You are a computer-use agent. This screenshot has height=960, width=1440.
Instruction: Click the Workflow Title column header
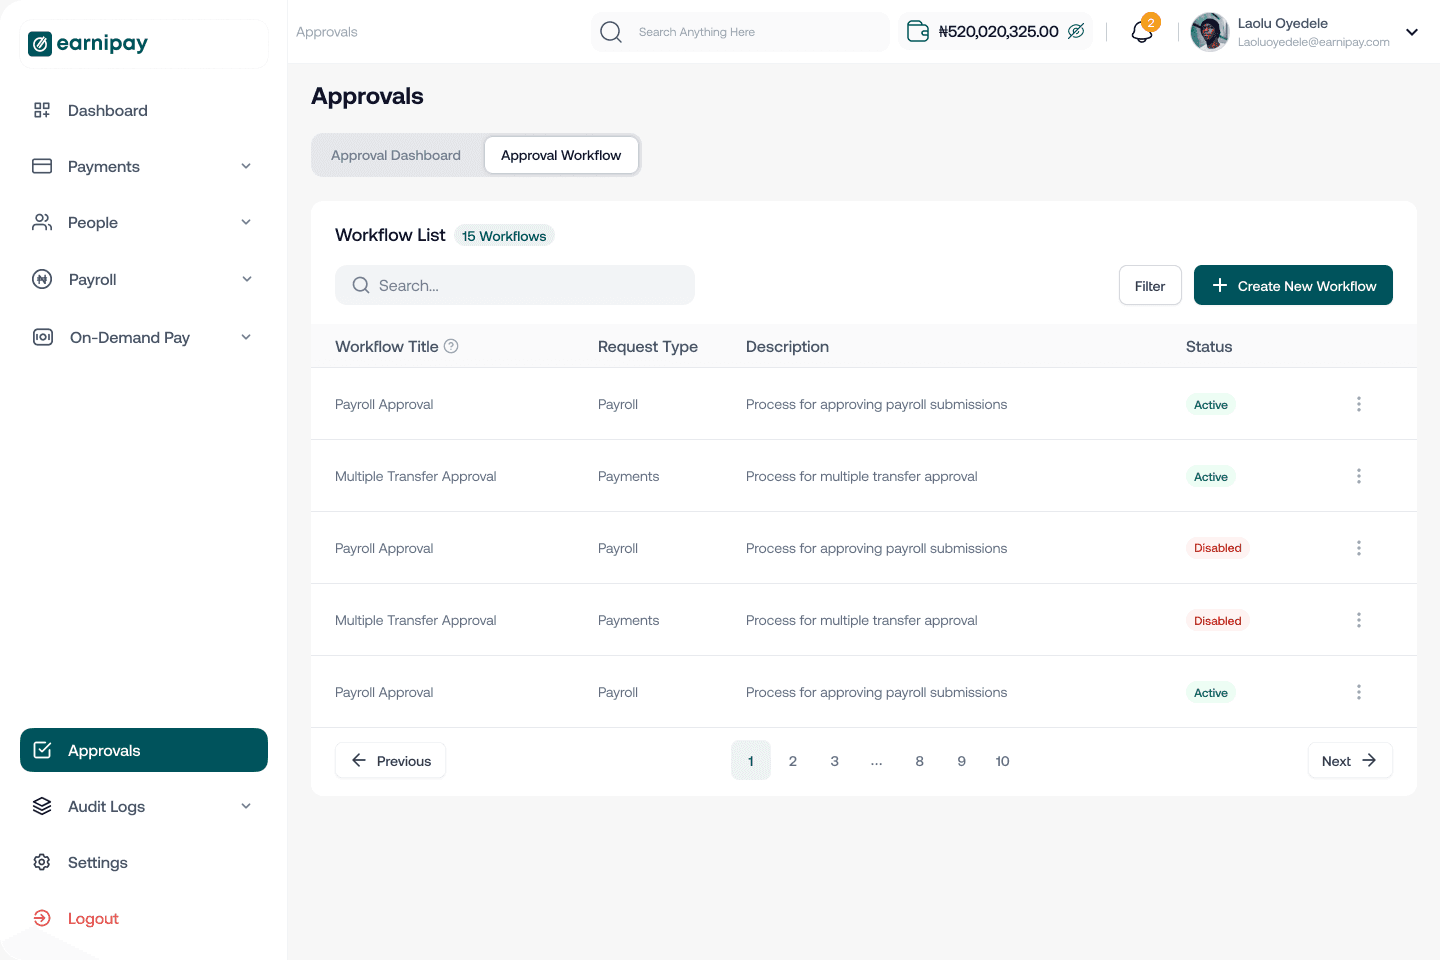pyautogui.click(x=387, y=346)
